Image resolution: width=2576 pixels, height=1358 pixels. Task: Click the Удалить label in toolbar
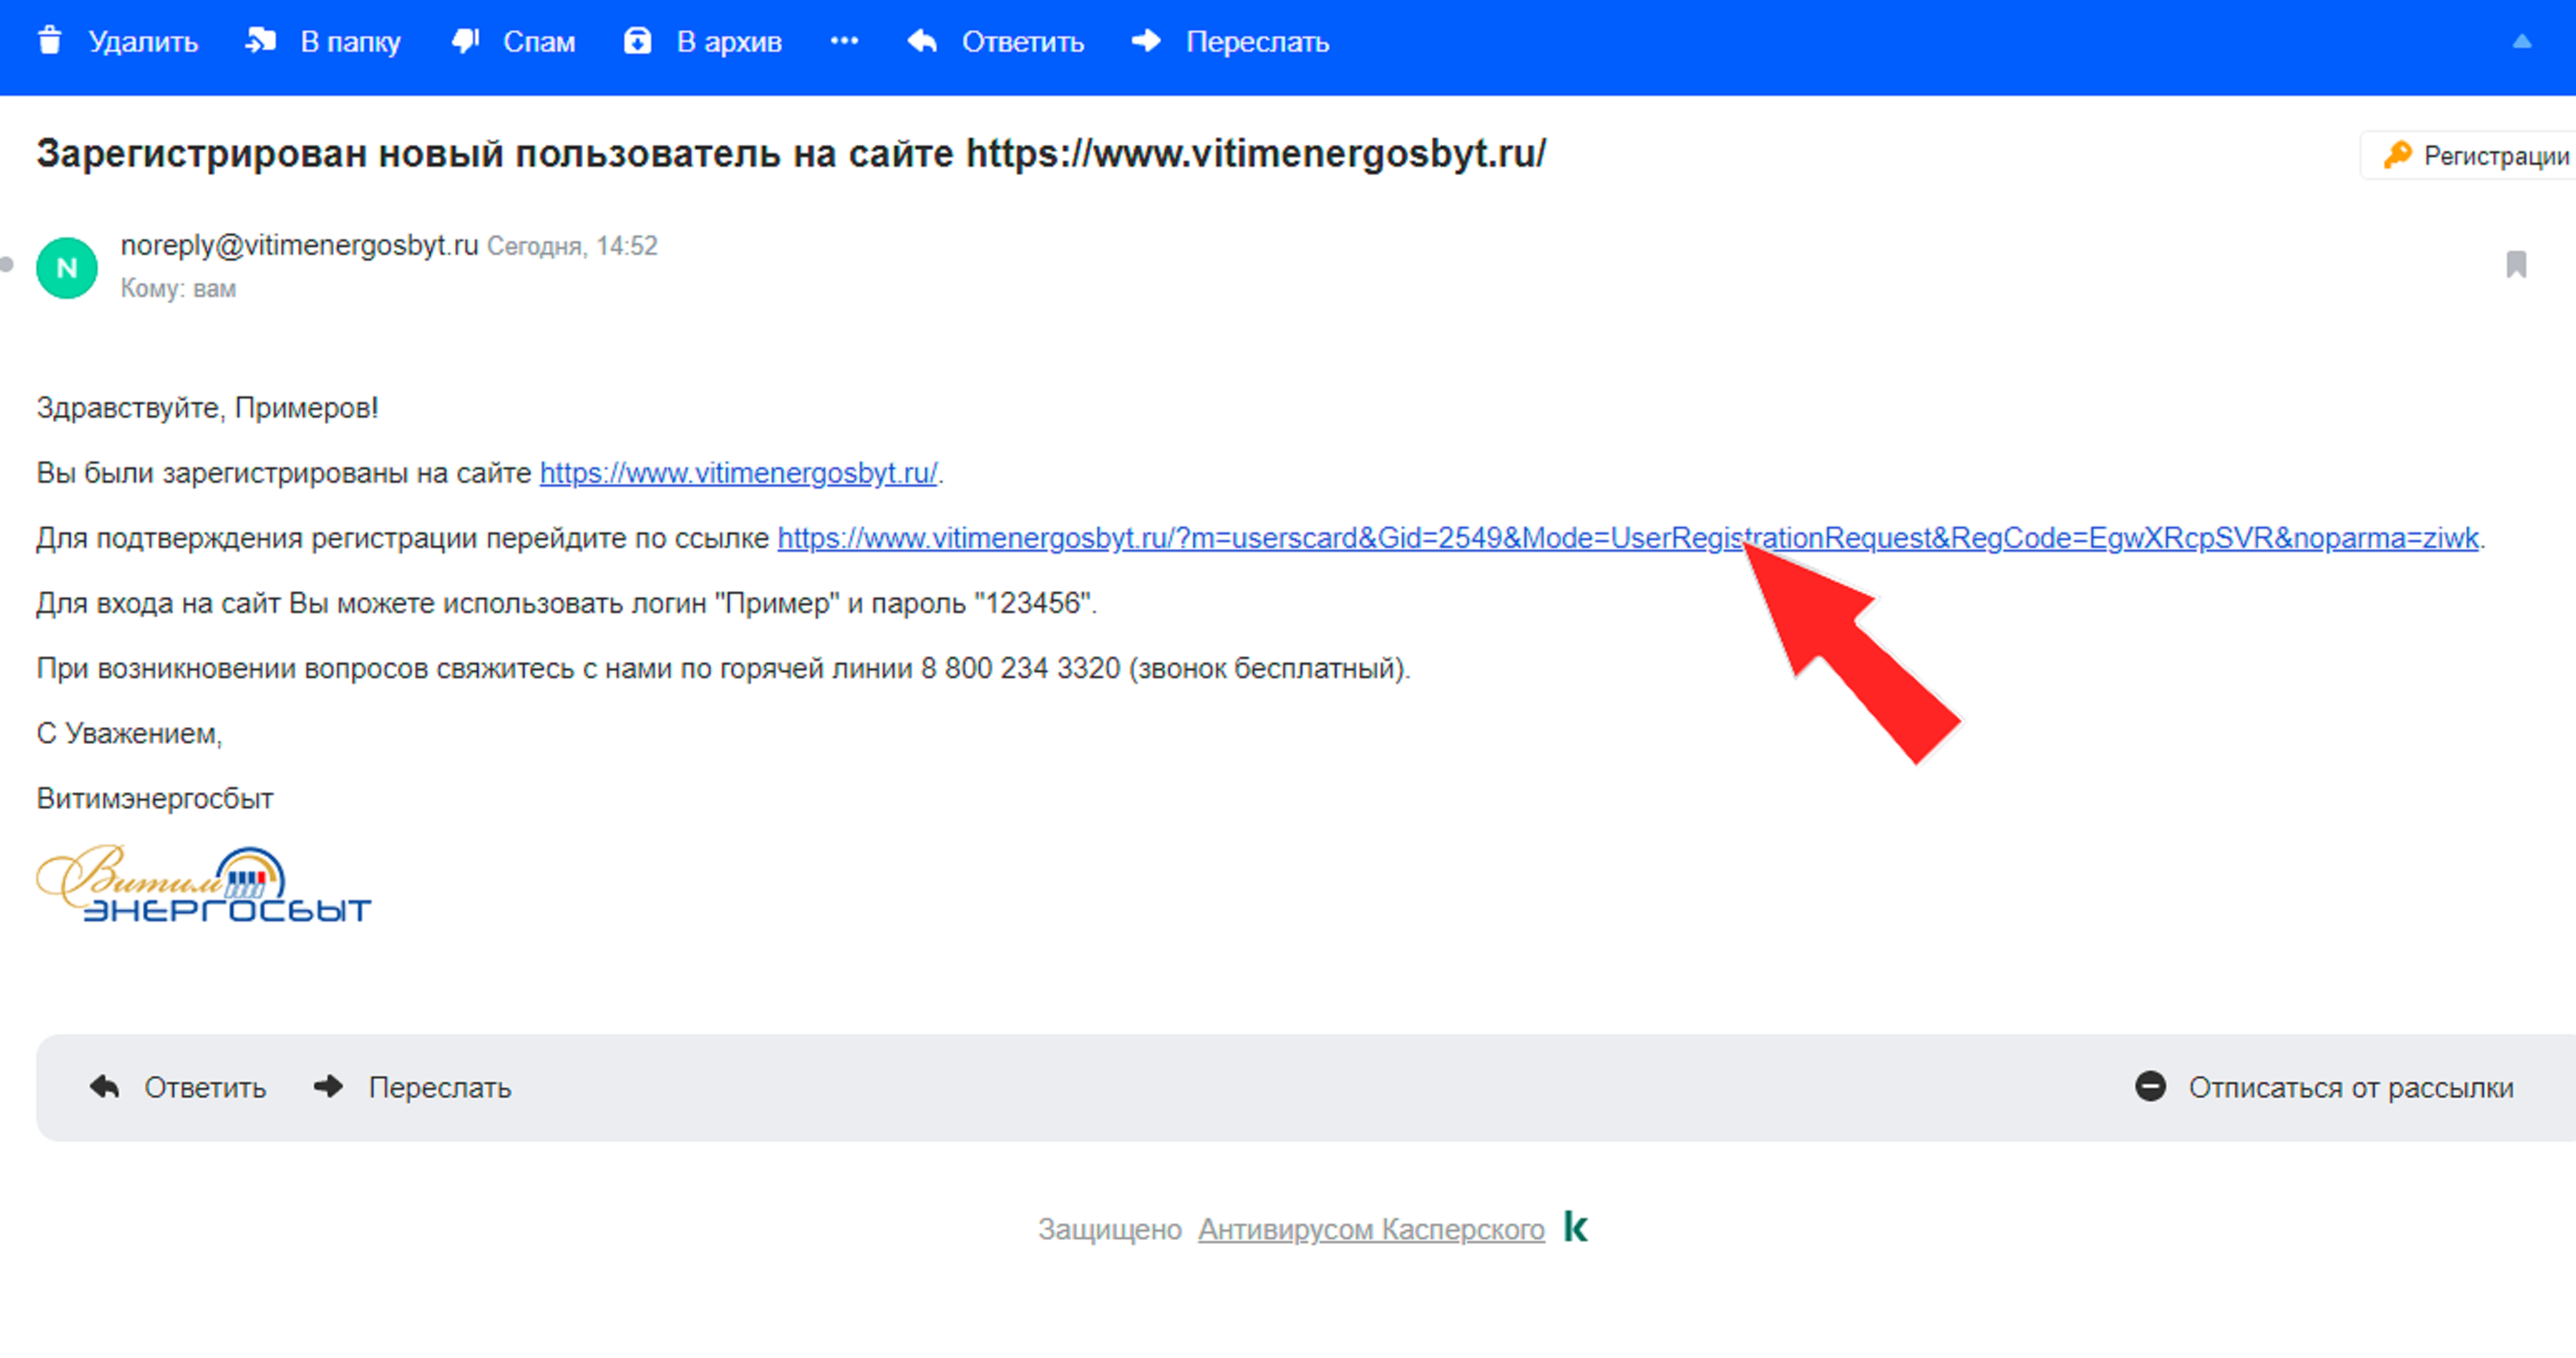click(x=143, y=42)
